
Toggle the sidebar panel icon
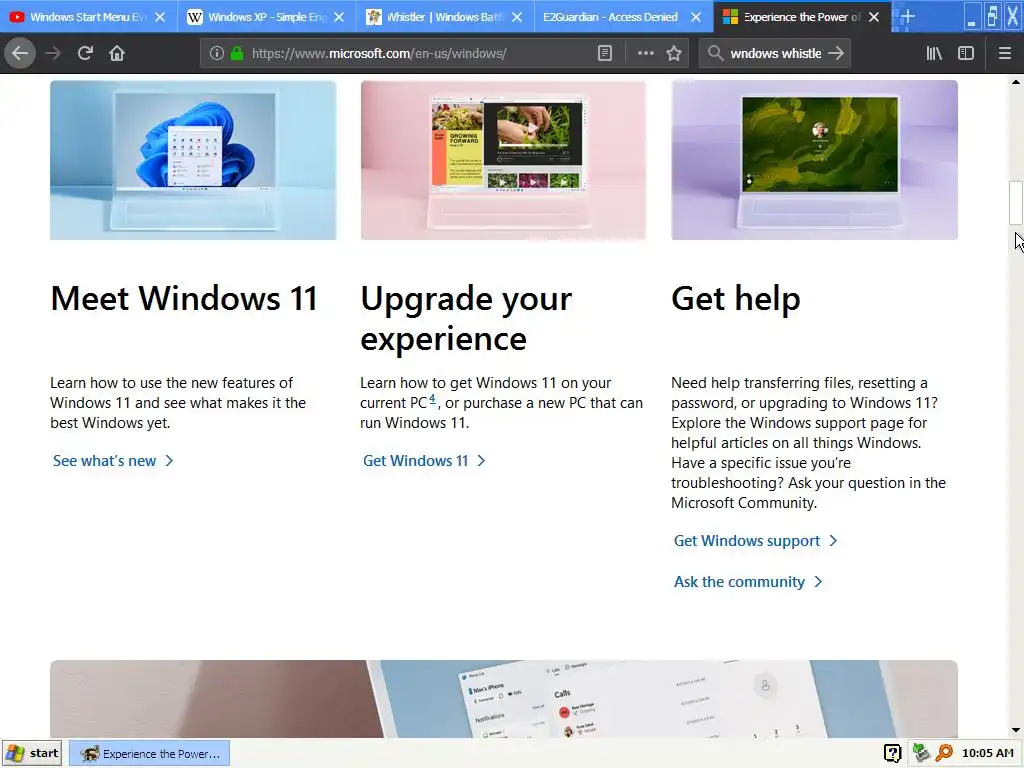(x=966, y=54)
